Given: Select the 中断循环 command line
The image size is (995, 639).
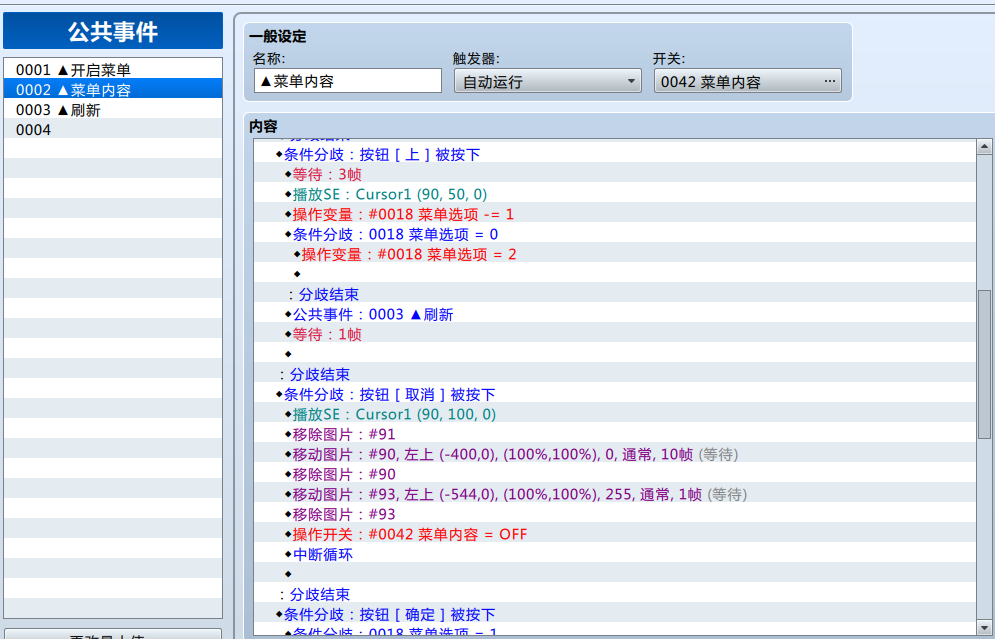Looking at the screenshot, I should (614, 554).
